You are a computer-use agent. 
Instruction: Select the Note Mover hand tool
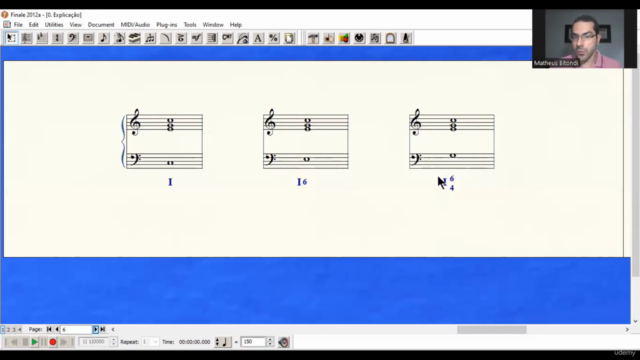coord(329,38)
